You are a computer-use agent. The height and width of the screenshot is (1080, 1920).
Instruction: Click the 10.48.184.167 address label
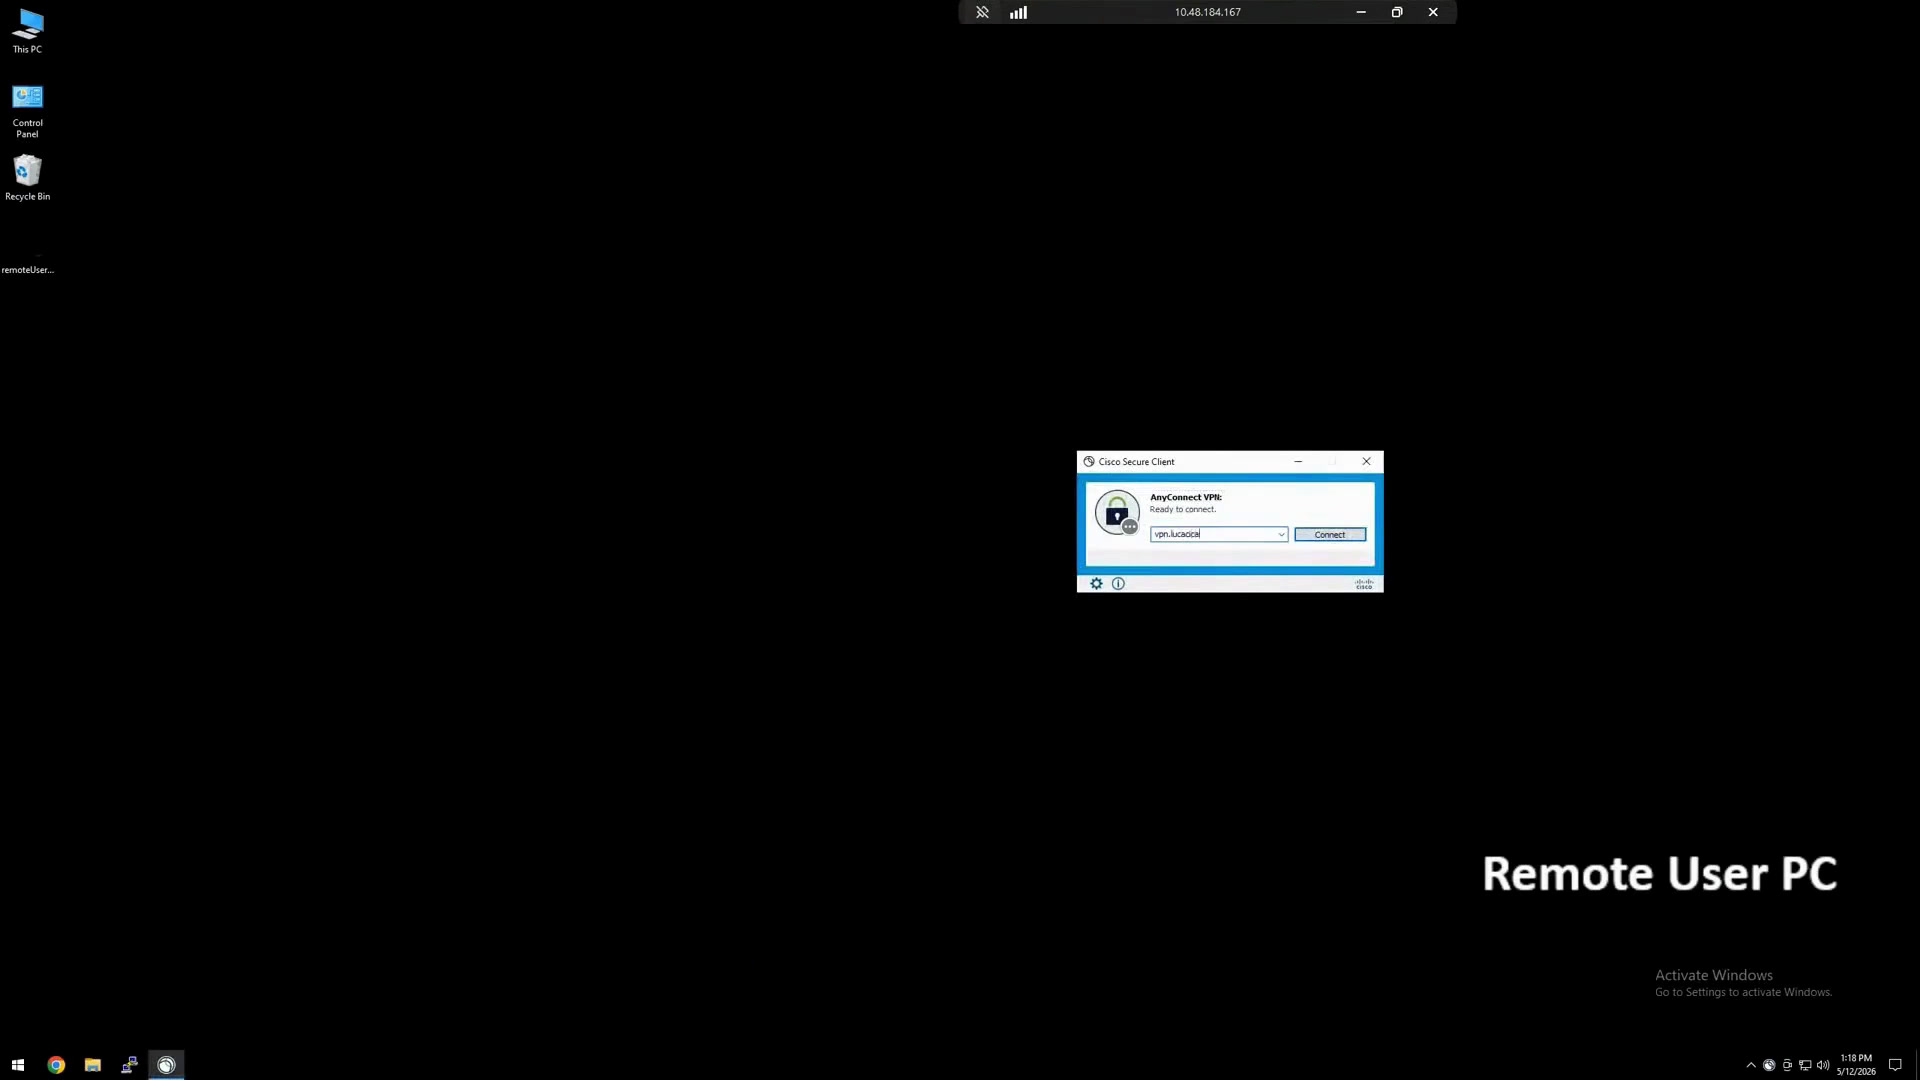pyautogui.click(x=1207, y=12)
